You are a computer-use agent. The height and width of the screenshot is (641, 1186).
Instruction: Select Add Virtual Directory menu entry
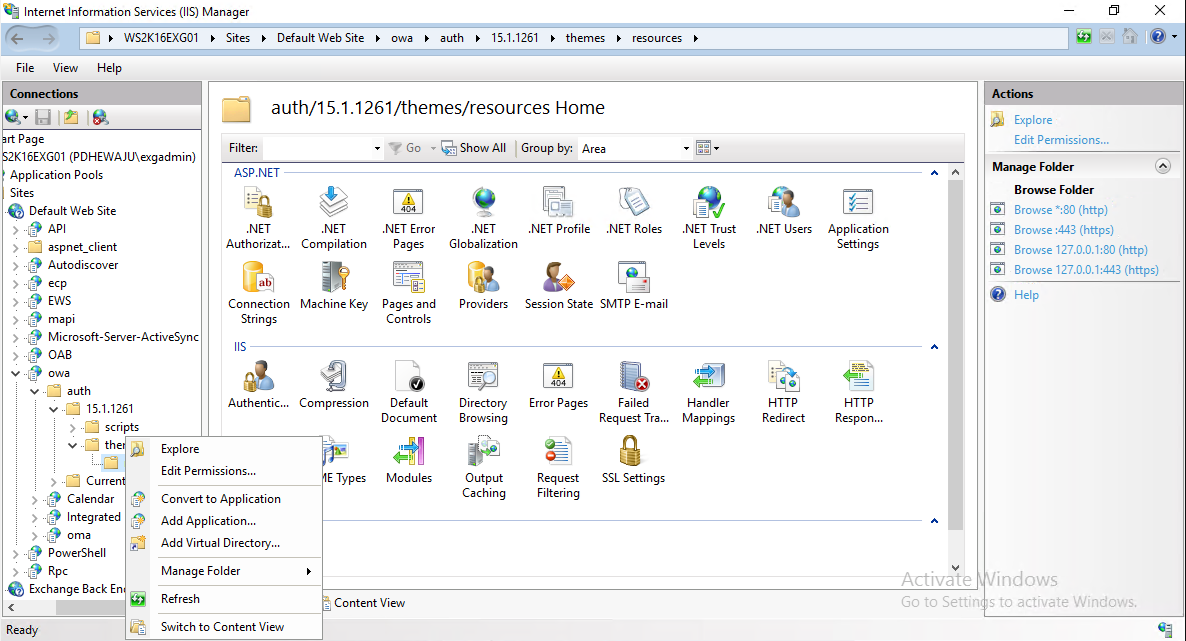(x=224, y=543)
